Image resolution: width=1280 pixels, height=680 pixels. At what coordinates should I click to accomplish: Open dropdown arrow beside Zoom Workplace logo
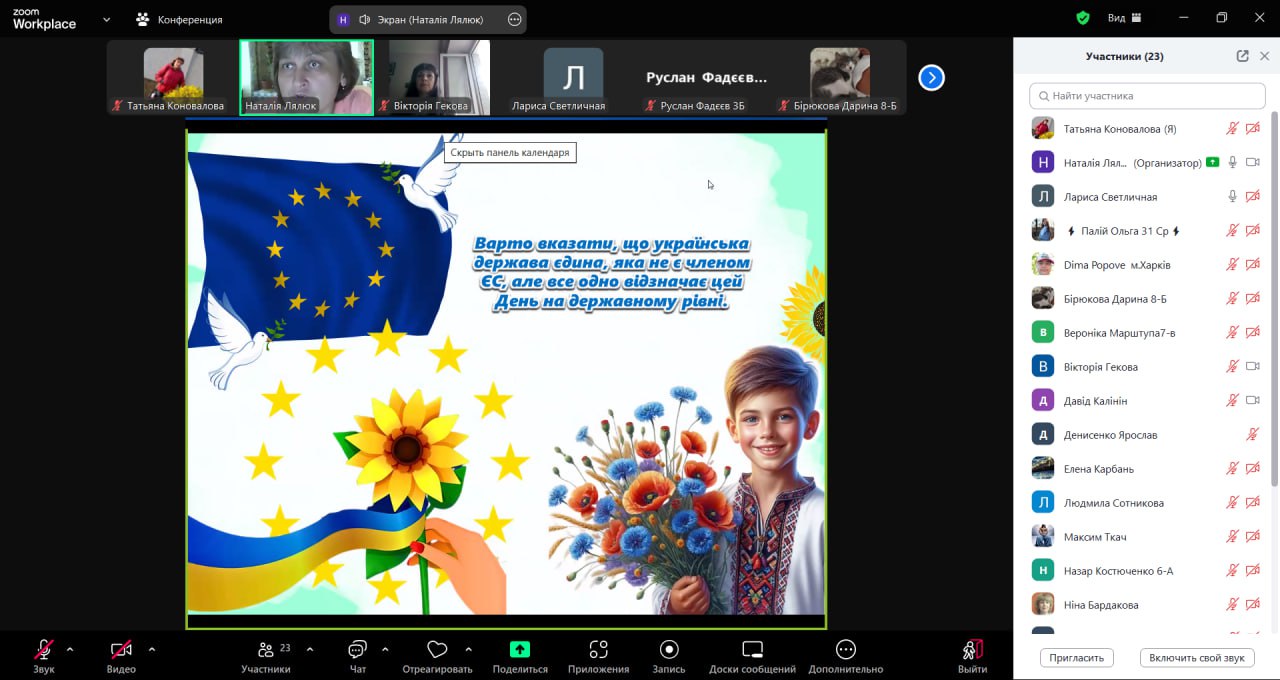107,19
